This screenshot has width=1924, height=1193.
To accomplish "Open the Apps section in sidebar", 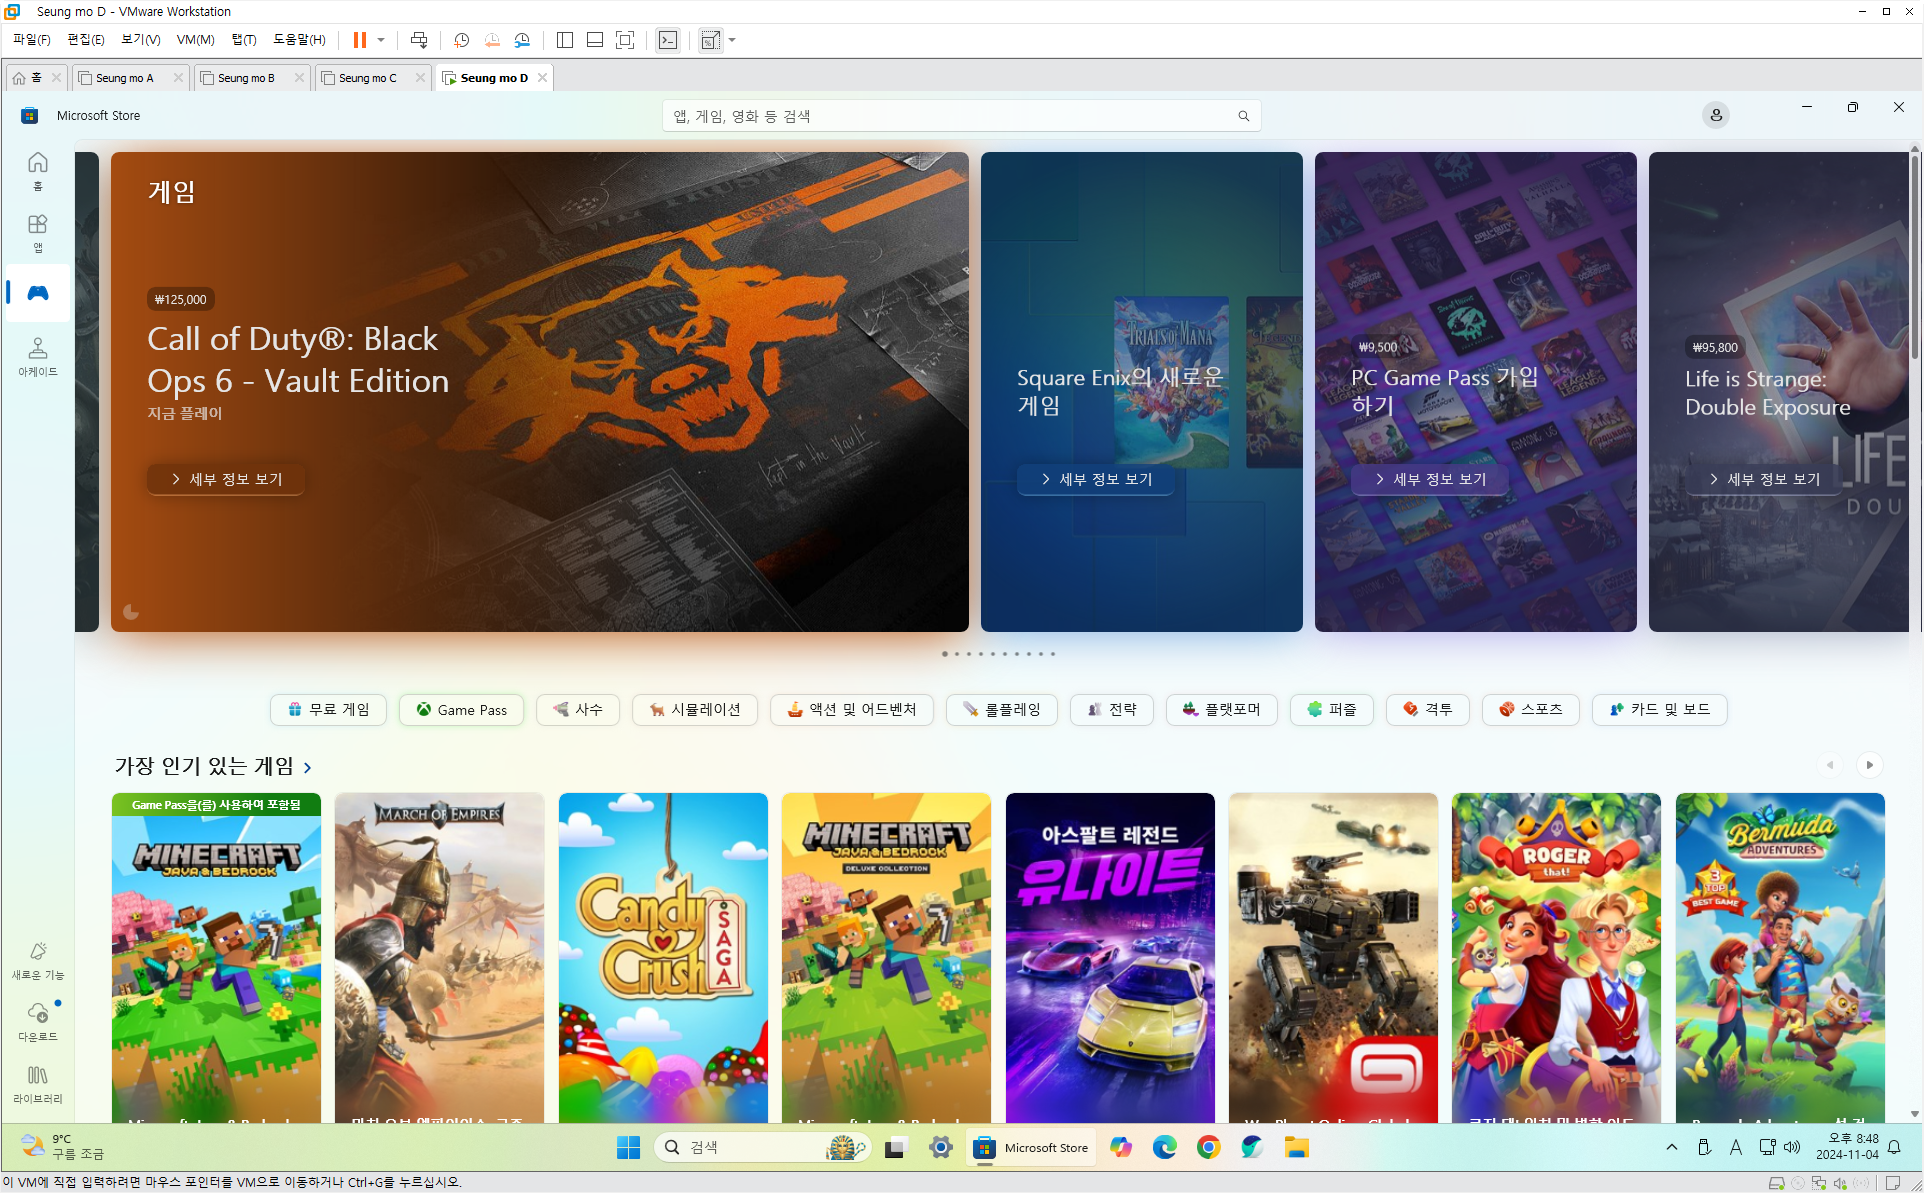I will pyautogui.click(x=38, y=231).
